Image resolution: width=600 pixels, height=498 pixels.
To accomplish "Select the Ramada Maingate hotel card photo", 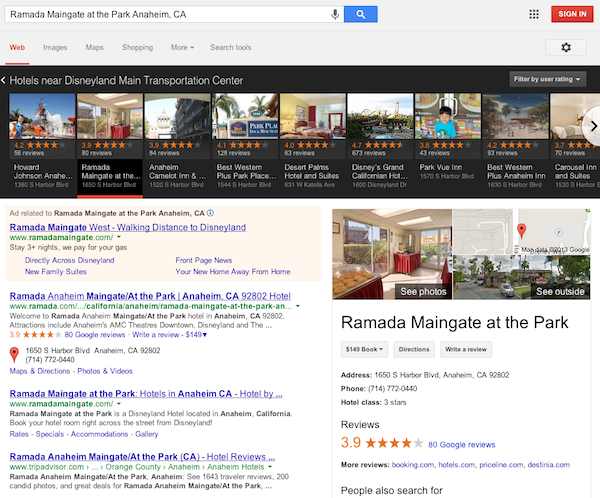I will [110, 116].
